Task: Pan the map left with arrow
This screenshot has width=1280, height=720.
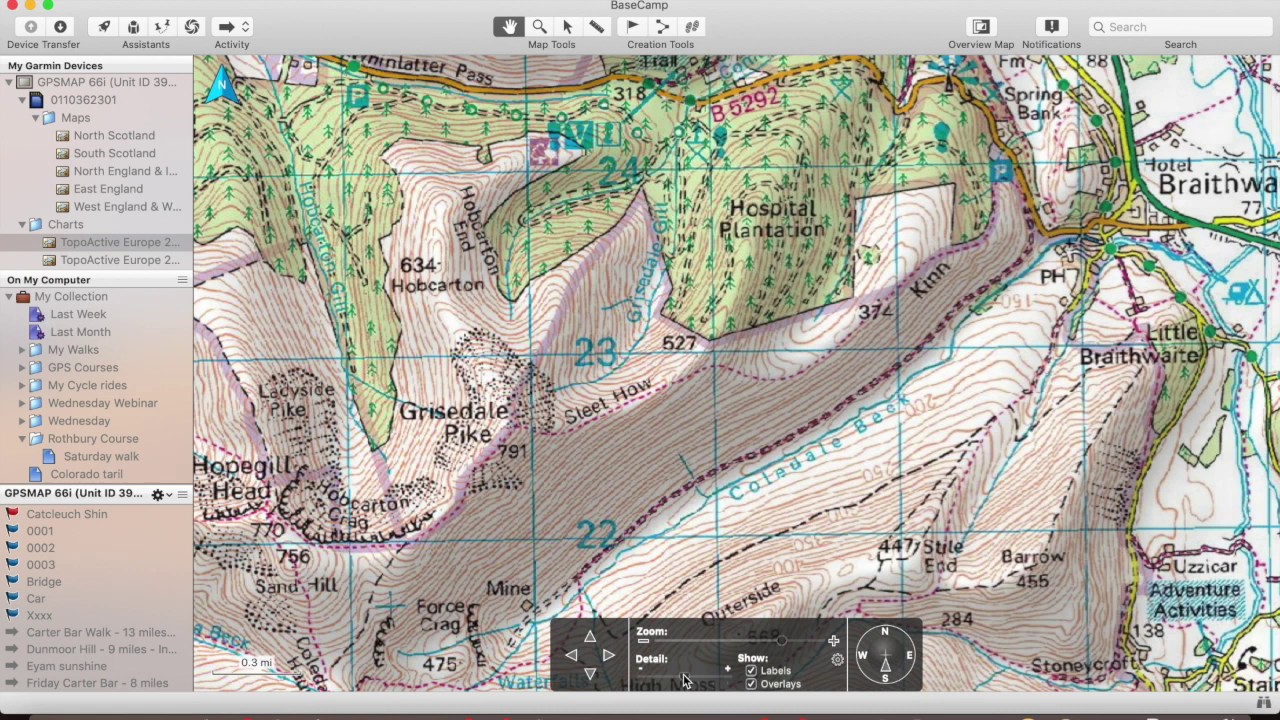Action: (x=571, y=655)
